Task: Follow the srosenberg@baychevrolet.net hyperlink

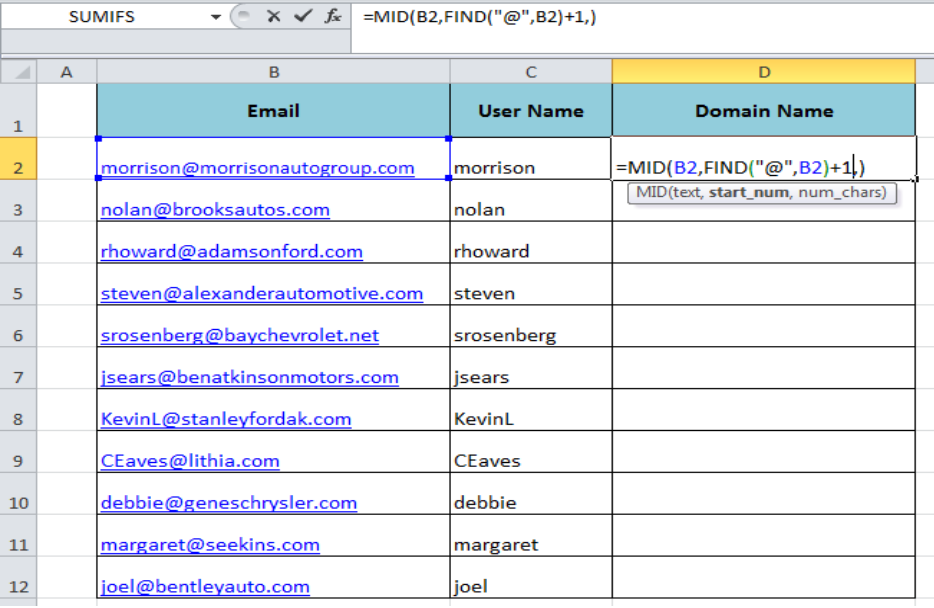Action: [x=240, y=336]
